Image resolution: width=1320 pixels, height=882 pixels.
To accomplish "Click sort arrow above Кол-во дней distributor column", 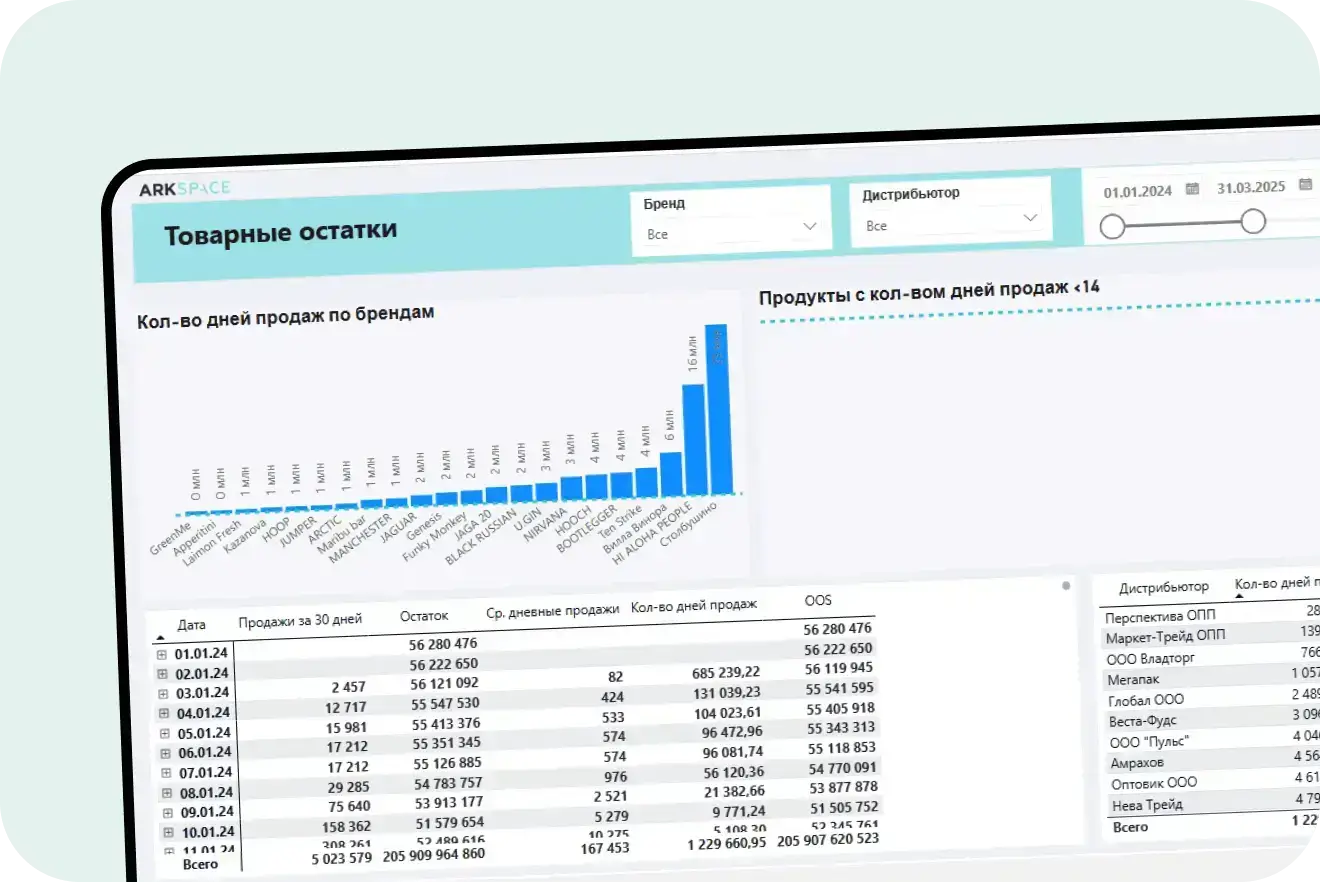I will click(1240, 595).
